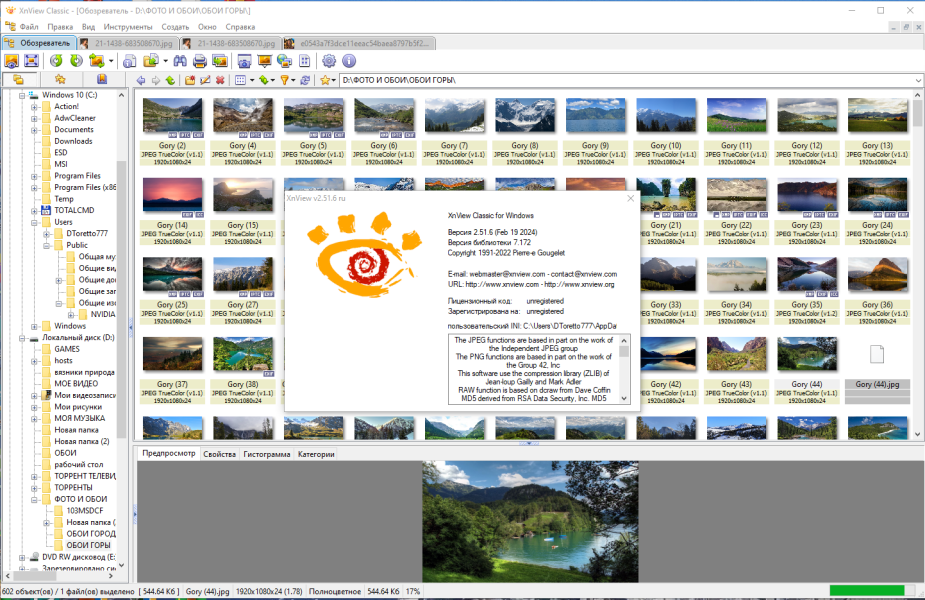Open the Вид menu
Viewport: 925px width, 600px height.
coord(88,27)
